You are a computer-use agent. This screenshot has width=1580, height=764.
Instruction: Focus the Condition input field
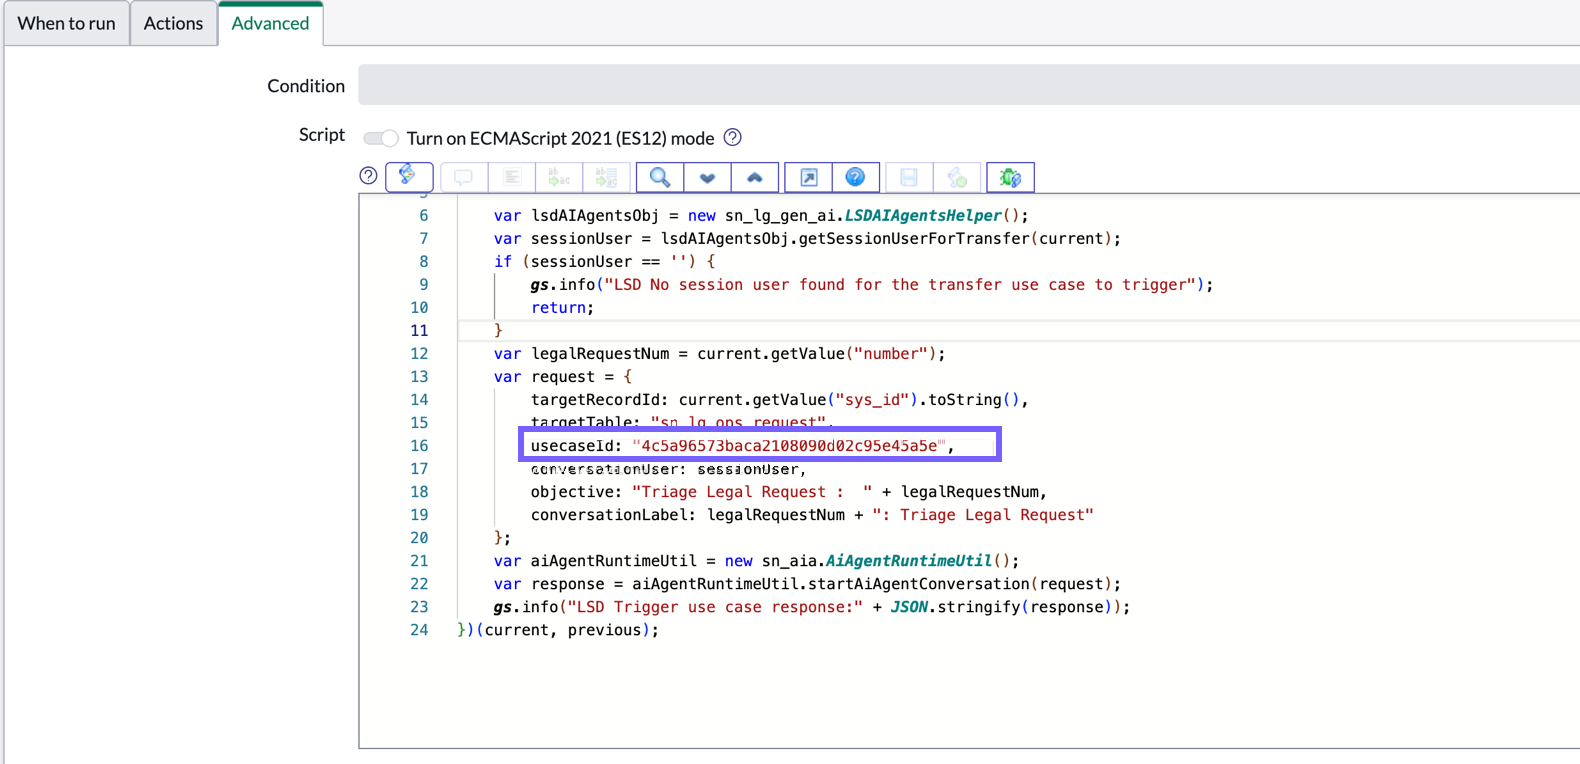(x=969, y=85)
